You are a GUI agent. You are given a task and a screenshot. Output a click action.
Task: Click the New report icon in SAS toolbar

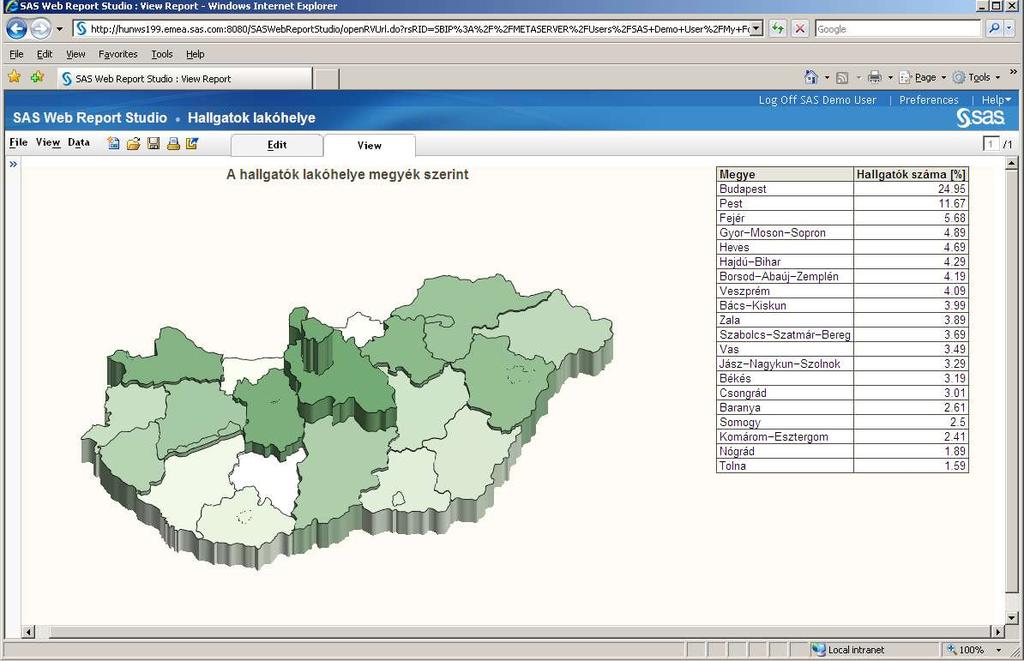(113, 144)
